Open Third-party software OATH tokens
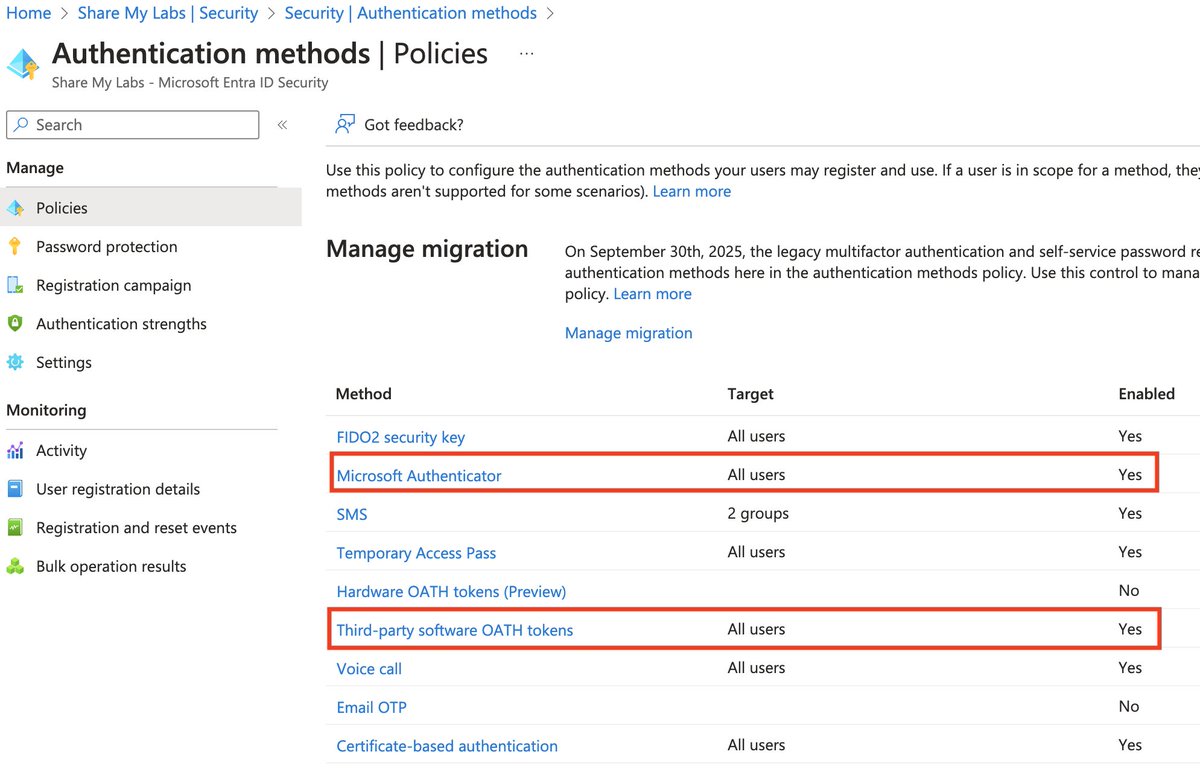Image resolution: width=1200 pixels, height=775 pixels. pyautogui.click(x=454, y=630)
